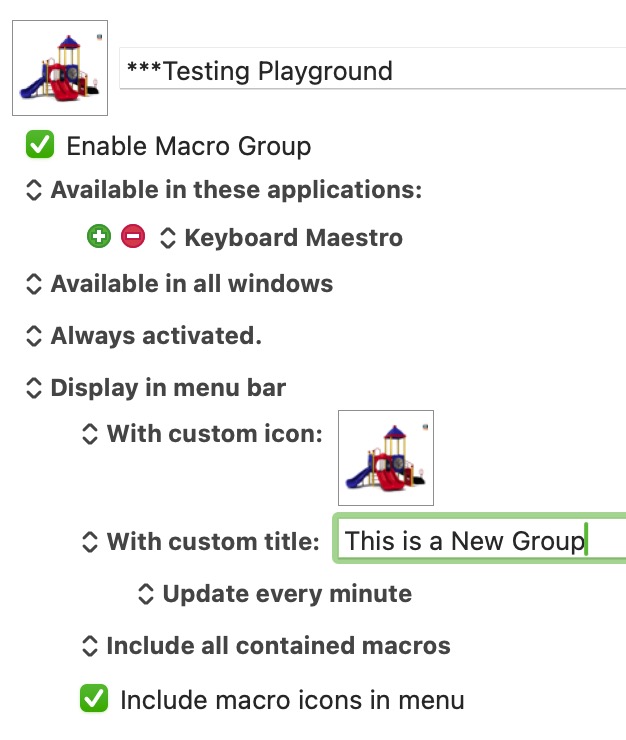Click the stepper arrows beside Keyboard Maestro
Viewport: 626px width, 740px height.
(x=168, y=237)
